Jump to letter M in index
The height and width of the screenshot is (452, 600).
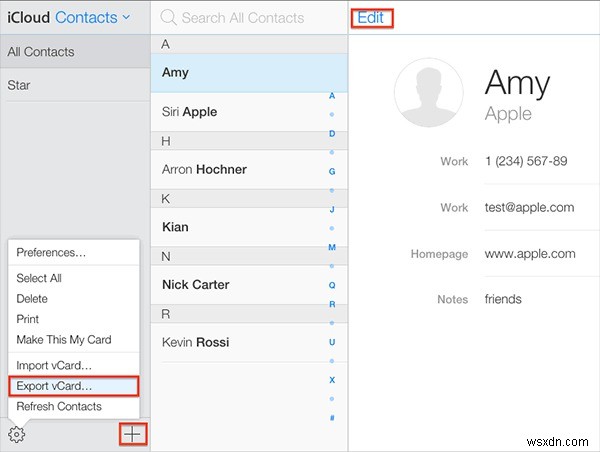[x=332, y=247]
